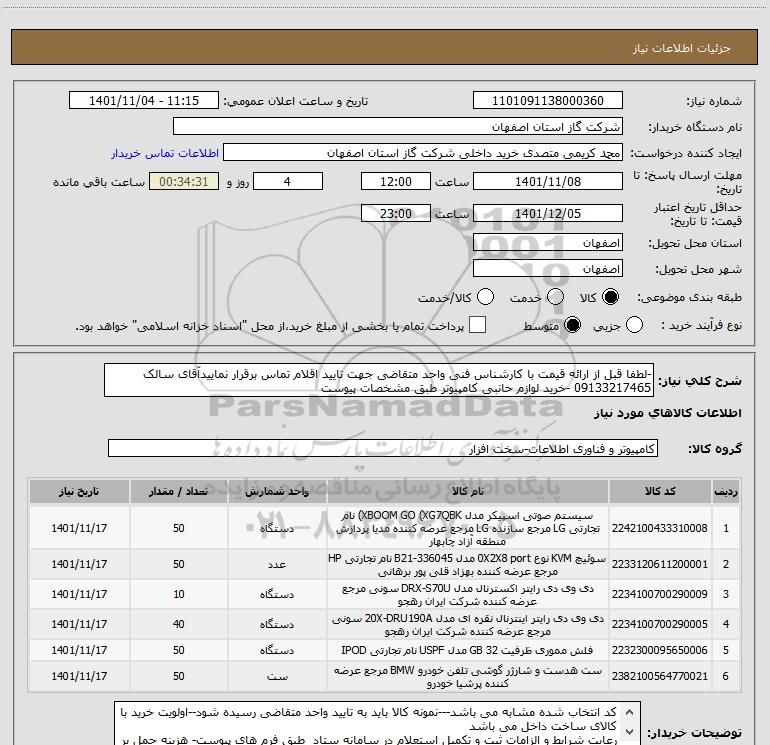This screenshot has height=745, width=770.
Task: Click the buyer notes scroll down arrow
Action: click(630, 732)
